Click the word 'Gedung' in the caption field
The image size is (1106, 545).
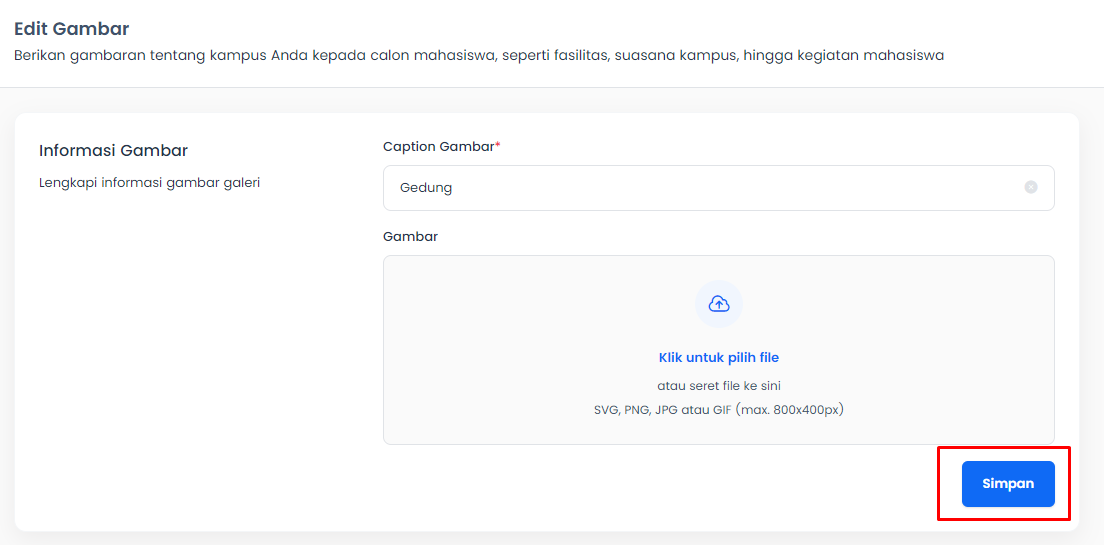click(426, 188)
